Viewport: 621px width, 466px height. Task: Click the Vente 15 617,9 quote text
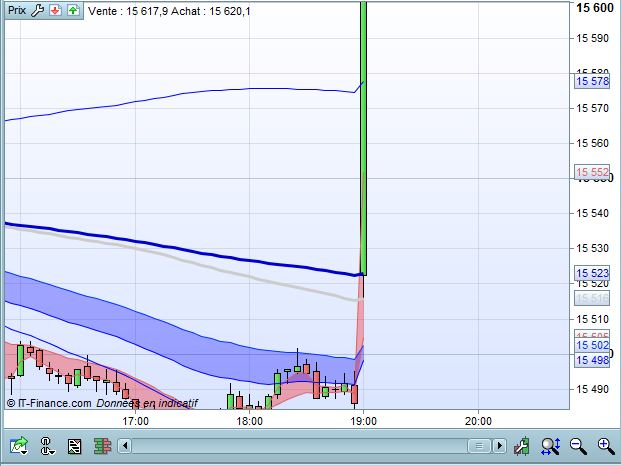[129, 11]
